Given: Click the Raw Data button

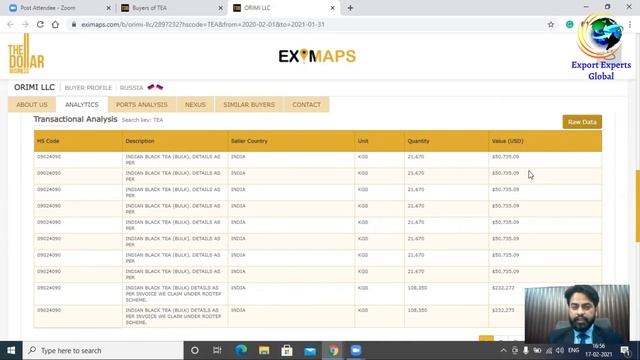Looking at the screenshot, I should [582, 122].
